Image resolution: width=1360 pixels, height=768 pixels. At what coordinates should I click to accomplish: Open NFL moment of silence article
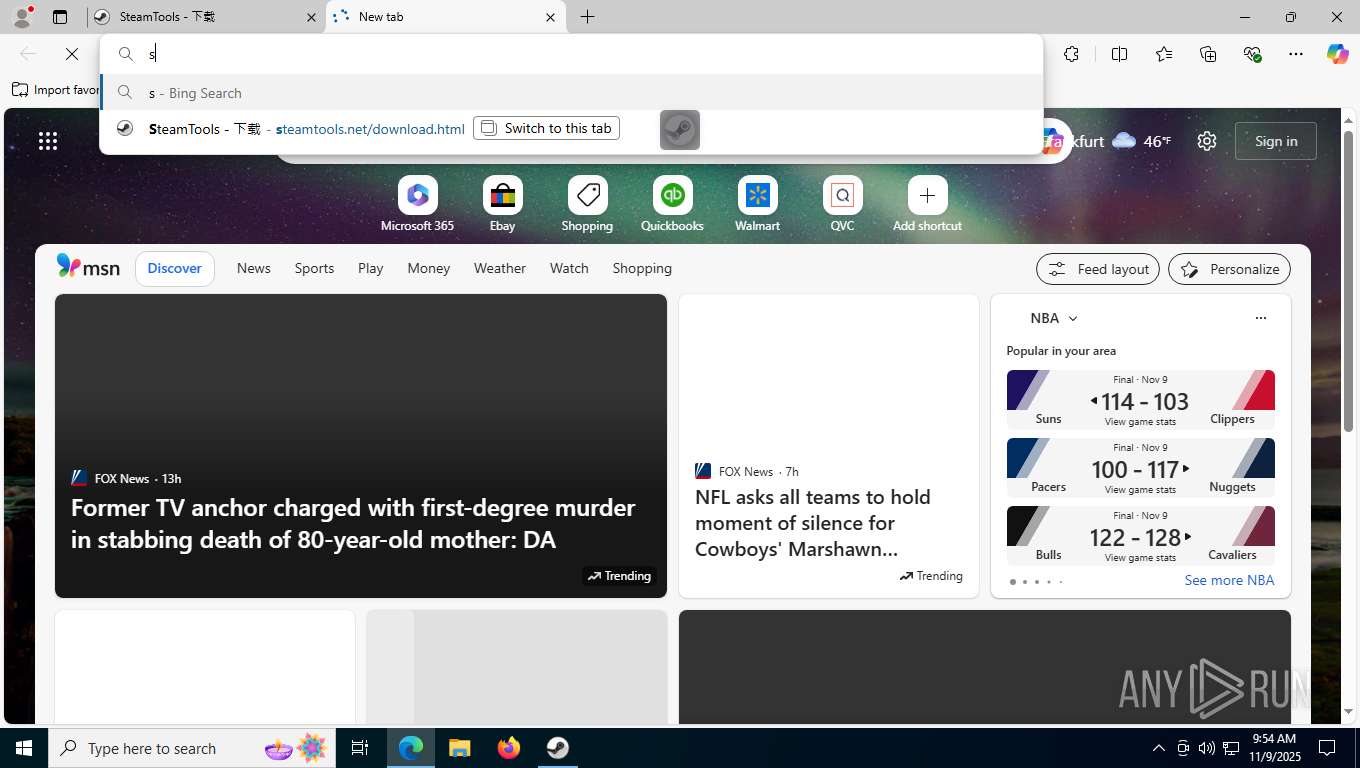tap(813, 523)
